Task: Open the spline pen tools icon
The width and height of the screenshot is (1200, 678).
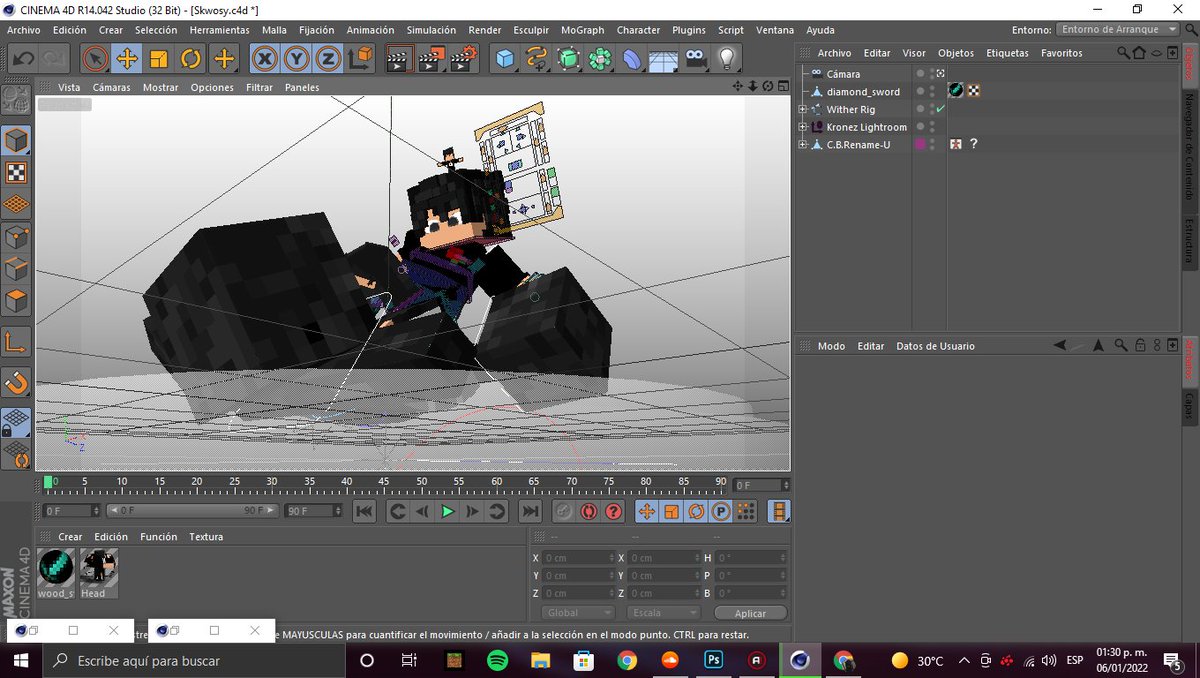Action: (537, 59)
